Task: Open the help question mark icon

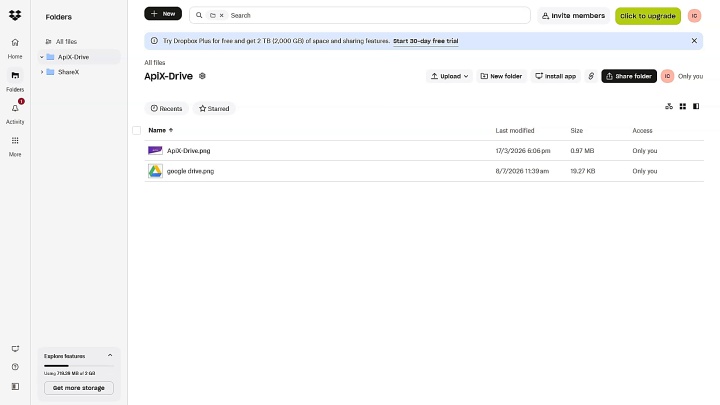Action: click(x=15, y=367)
